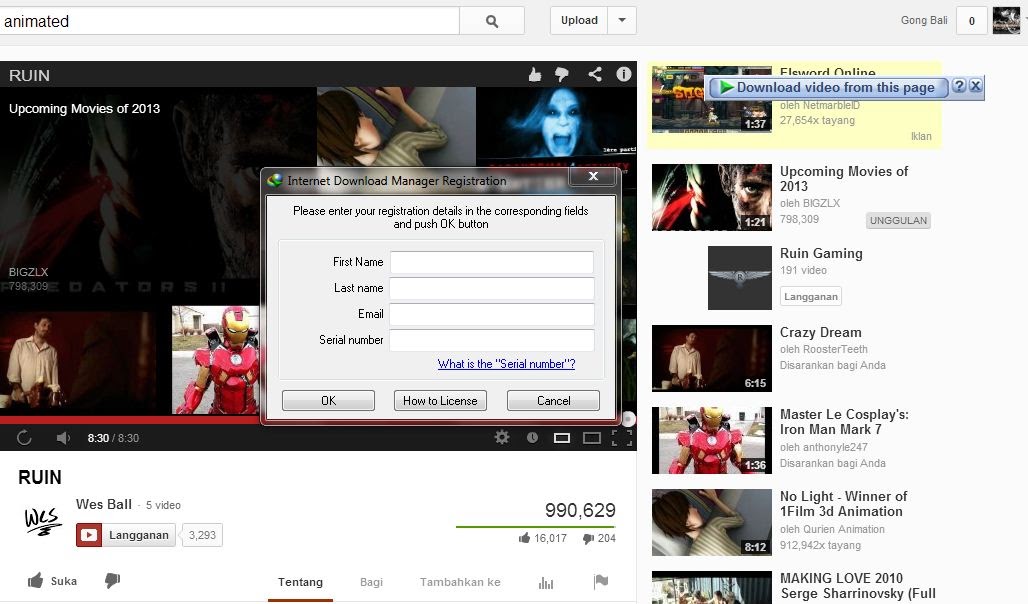Image resolution: width=1028 pixels, height=604 pixels.
Task: Click Download video from this page
Action: (827, 87)
